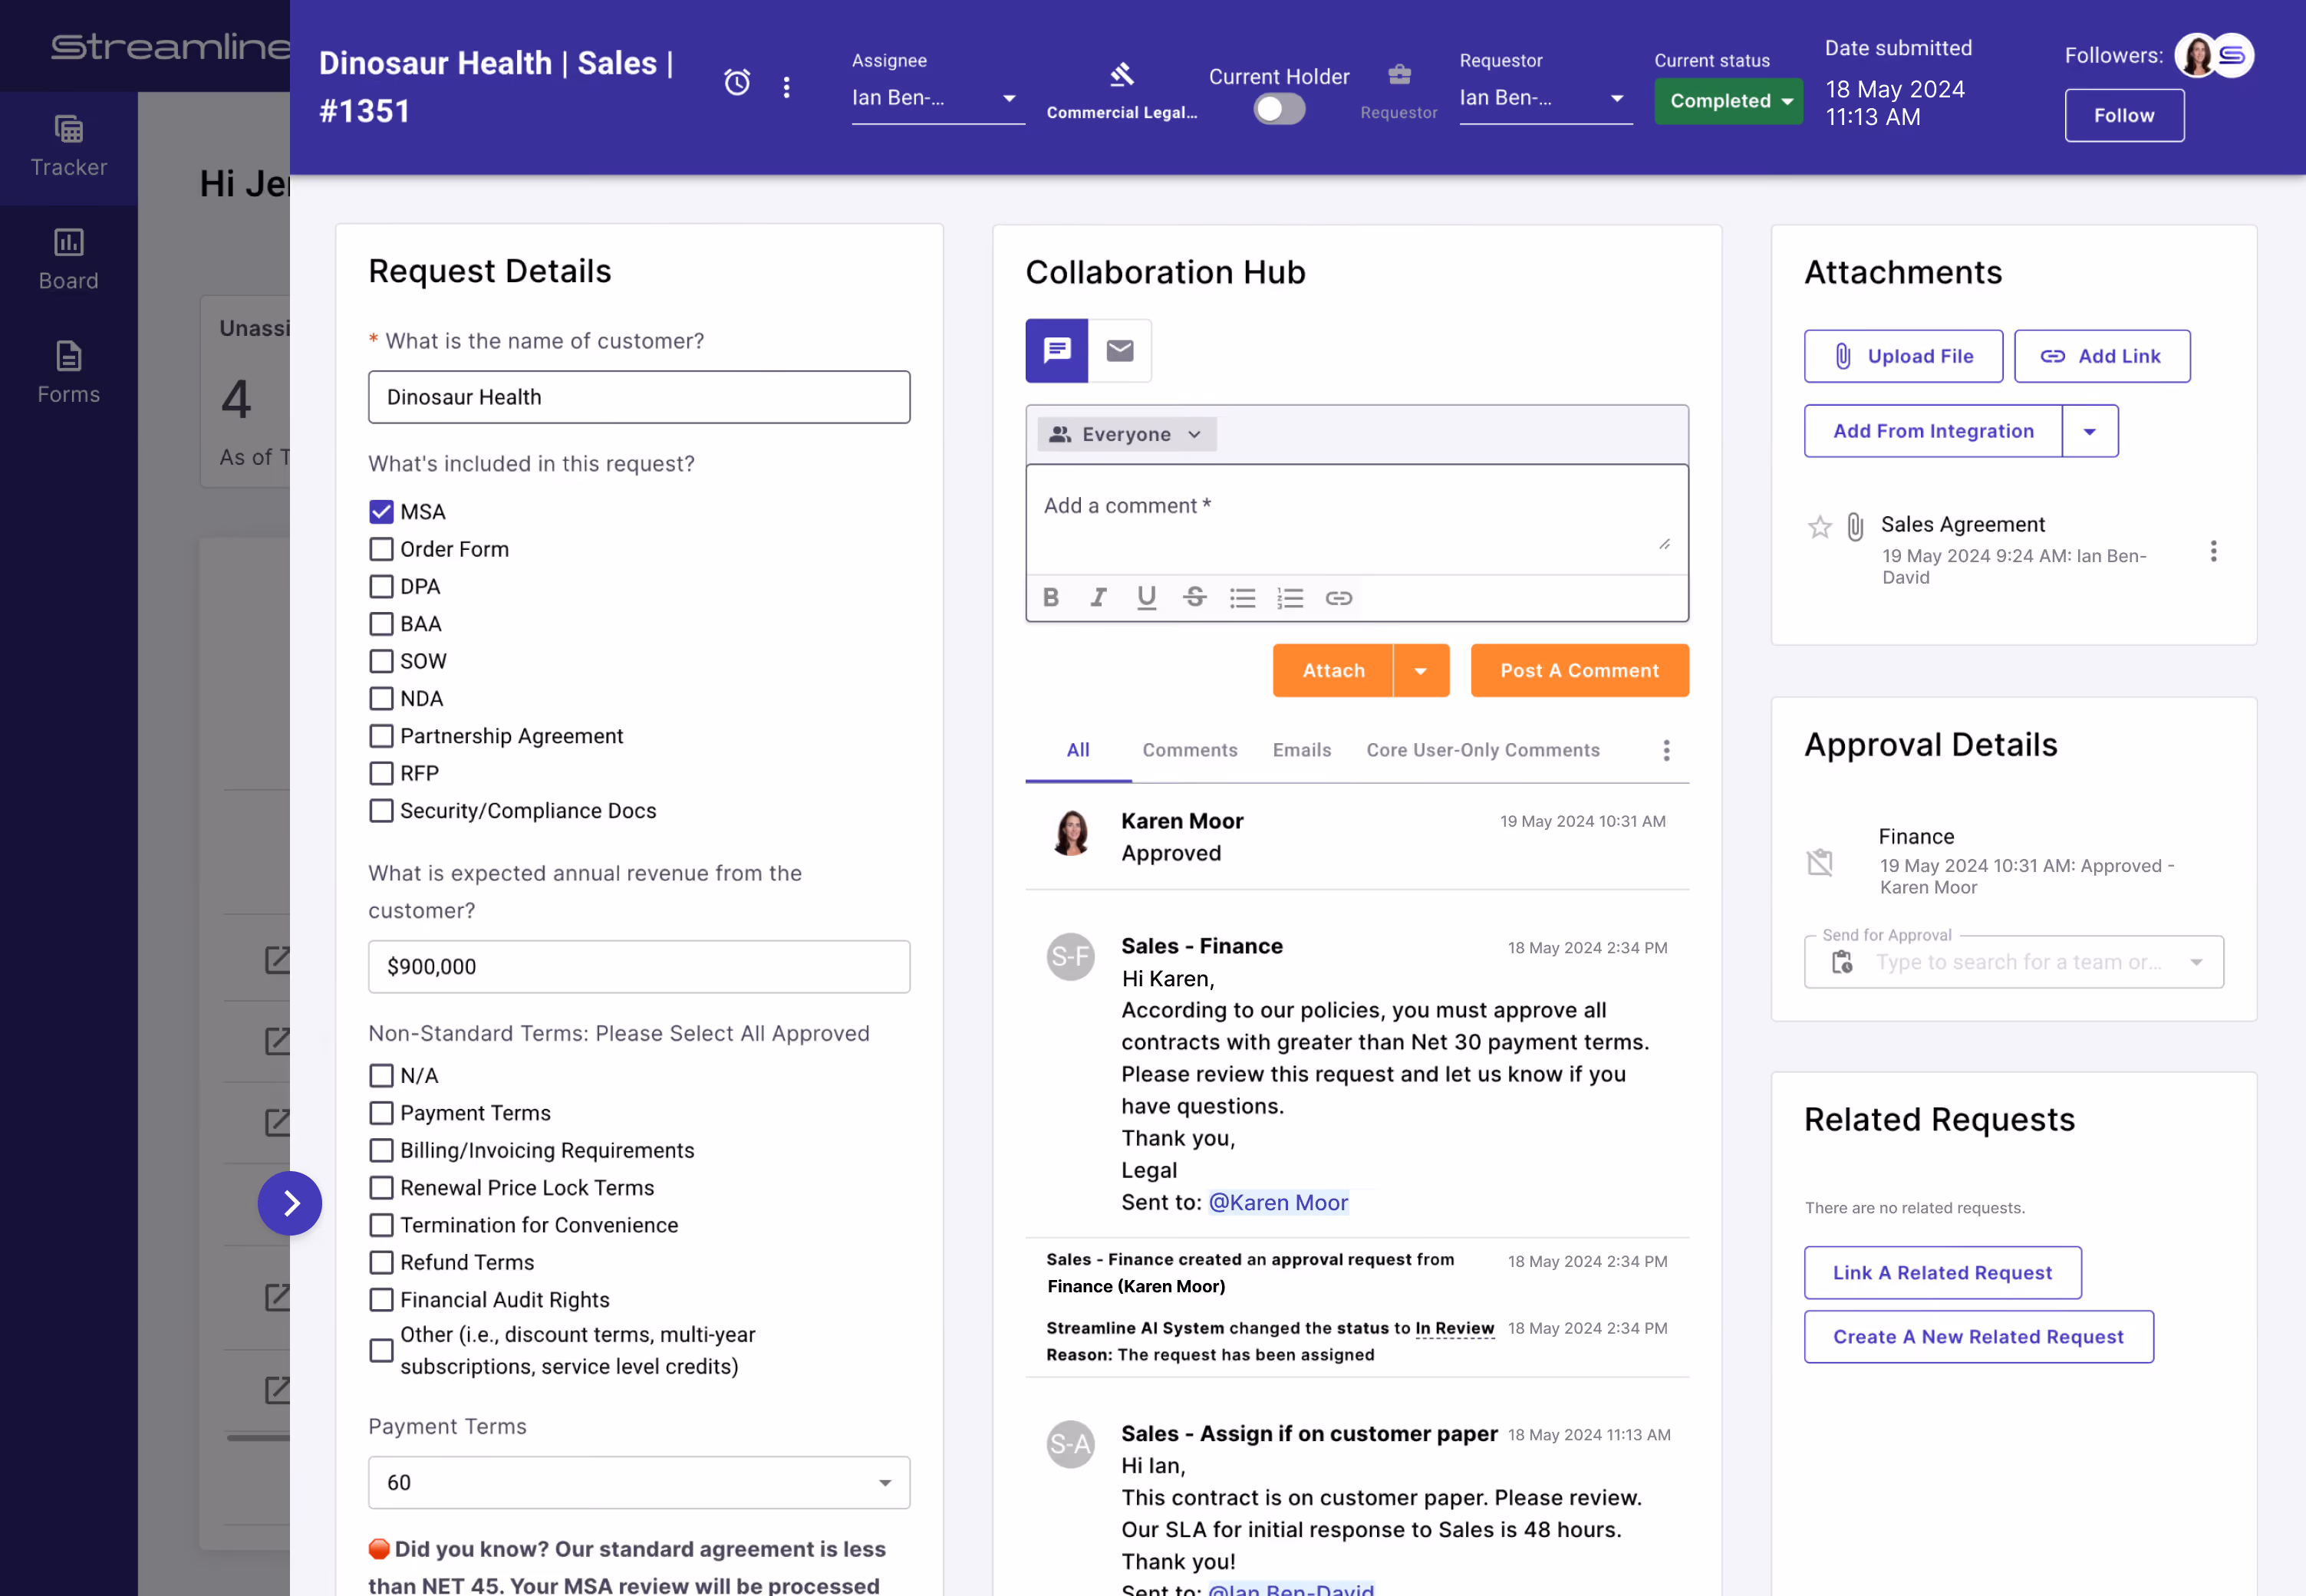Click Create A New Related Request

(x=1979, y=1337)
